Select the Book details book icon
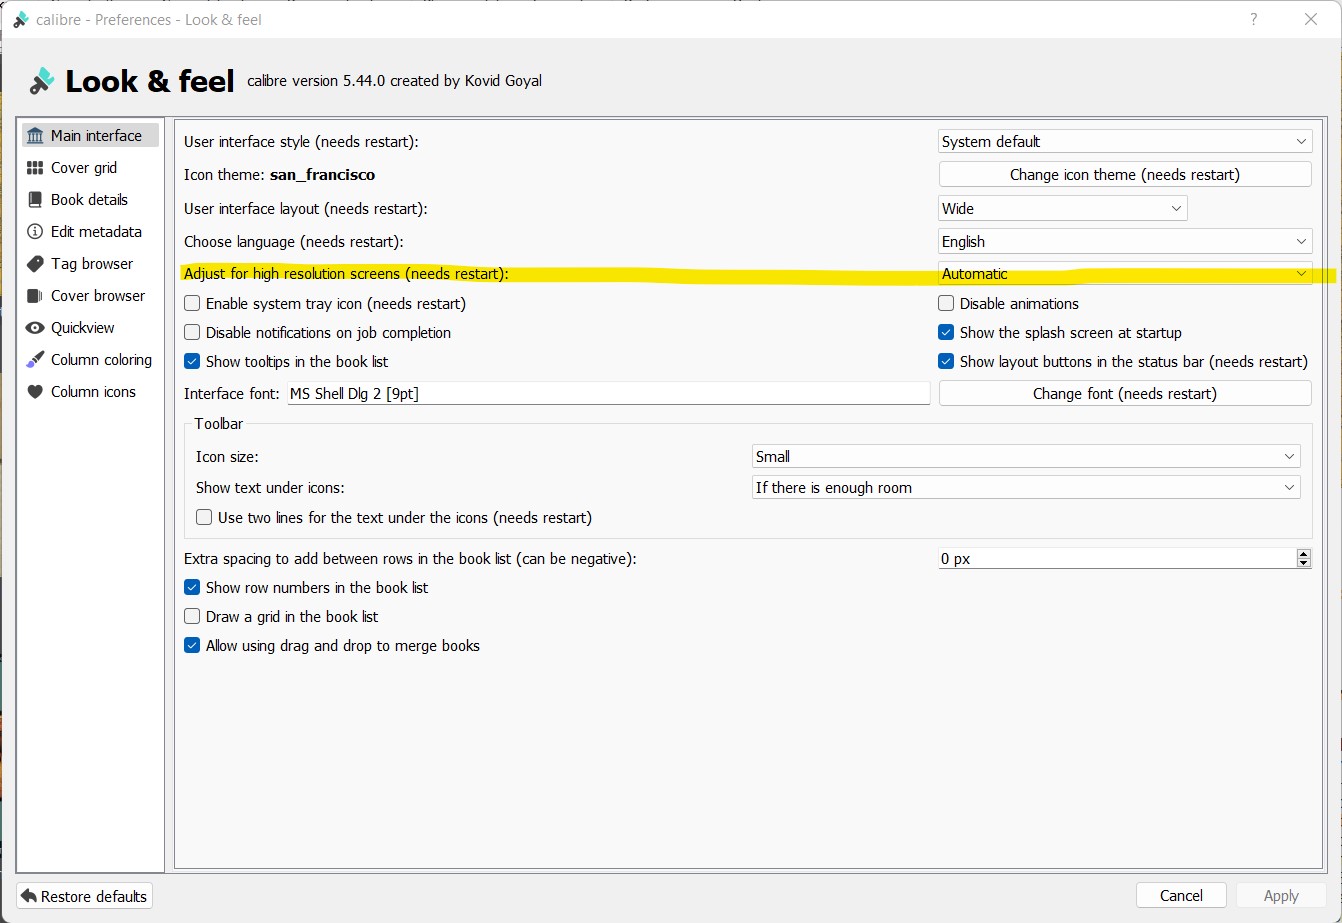 (36, 200)
